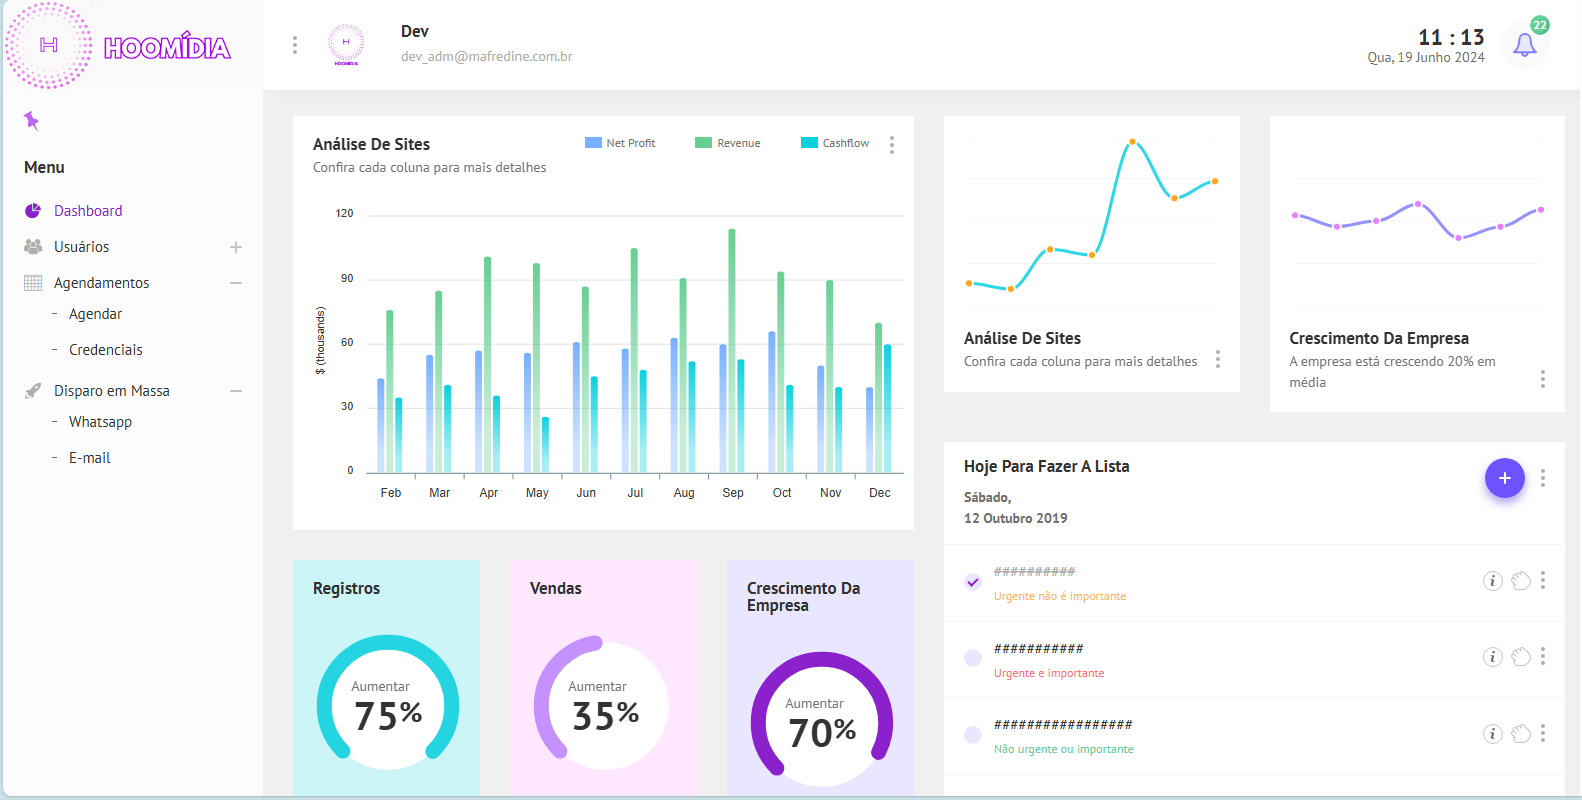Open the Credenciais submenu item

click(106, 350)
